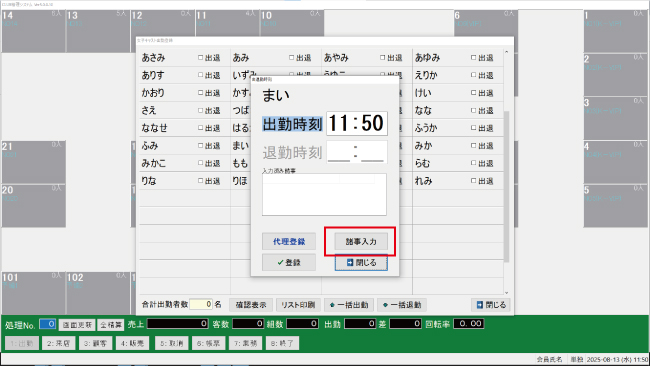Toggle the 出退 checkbox for らむ
Viewport: 650px width, 366px height.
click(473, 163)
